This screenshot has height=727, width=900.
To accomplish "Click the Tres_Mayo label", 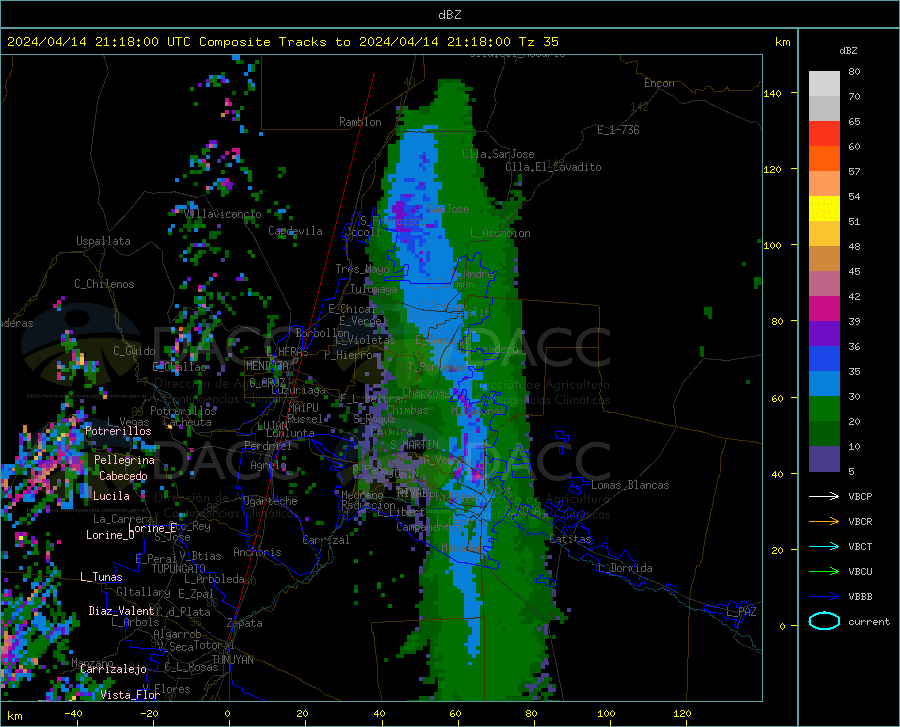I will tap(363, 269).
